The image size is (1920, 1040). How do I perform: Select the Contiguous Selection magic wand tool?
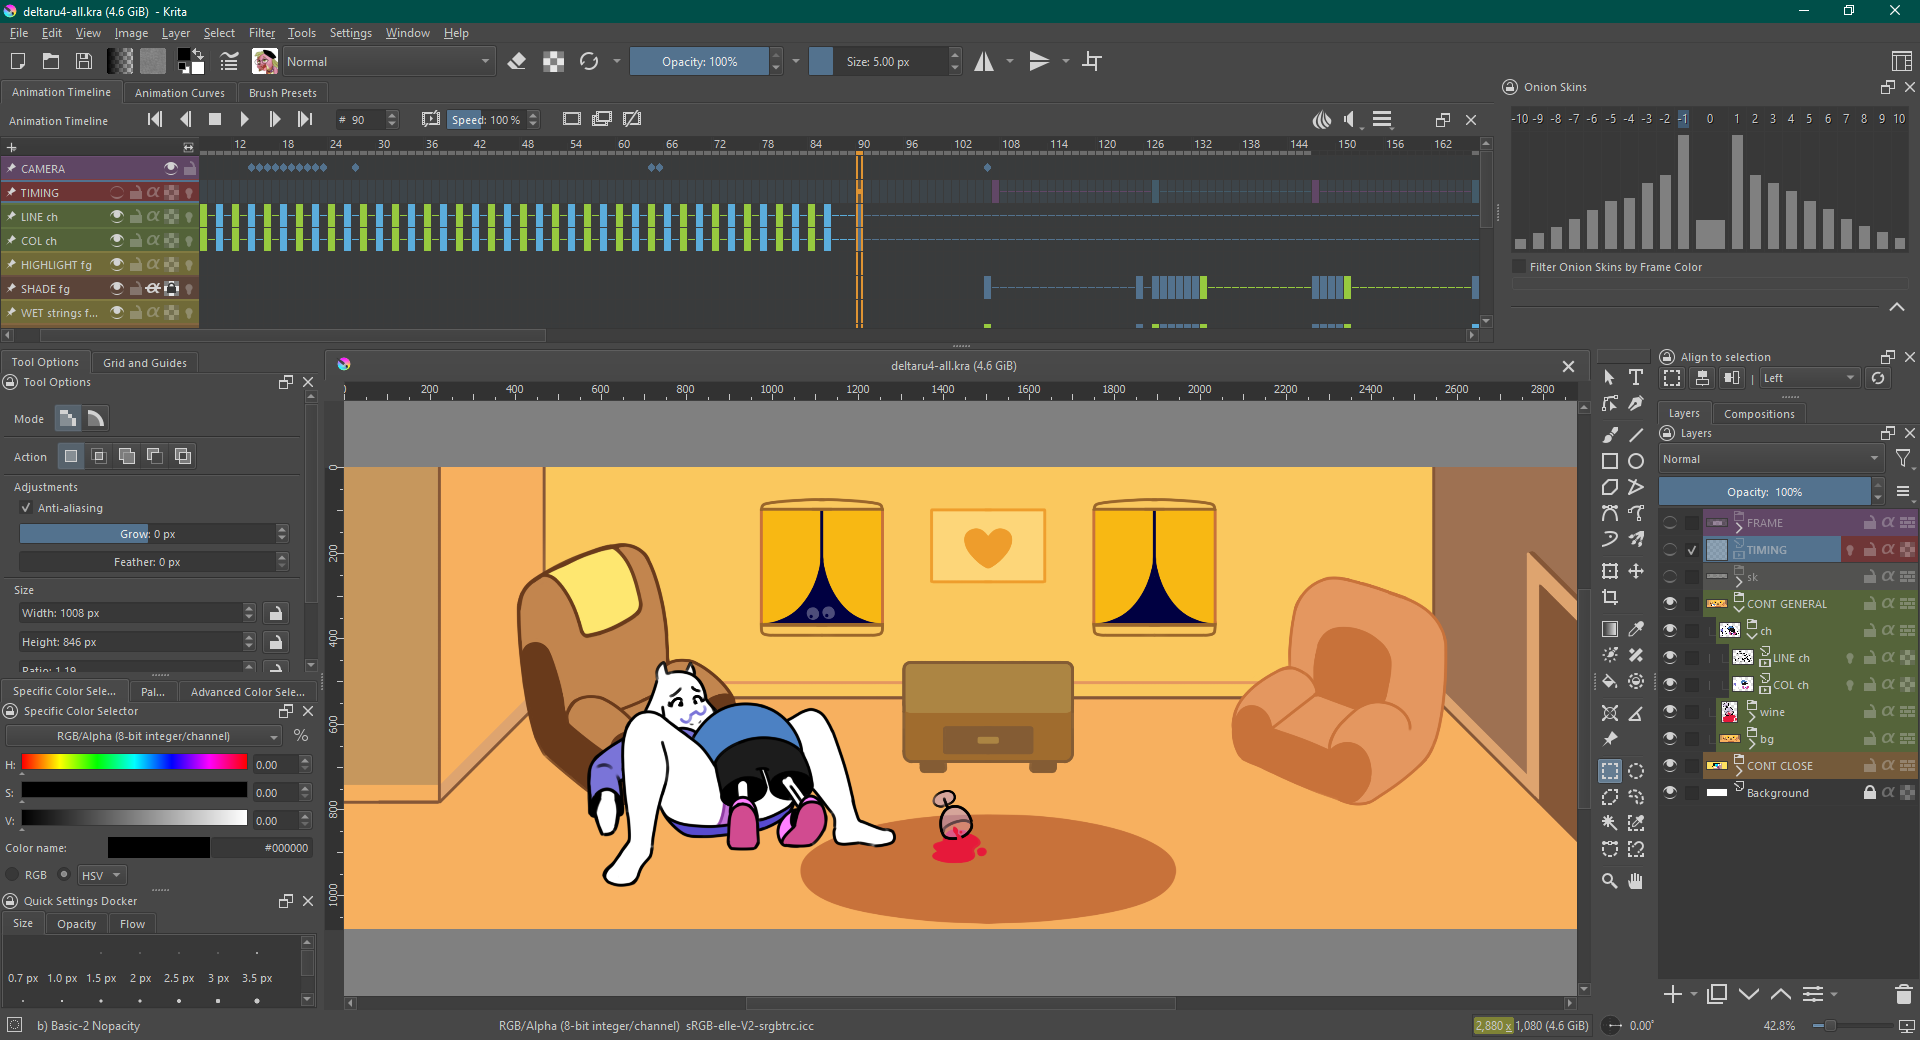[x=1610, y=823]
